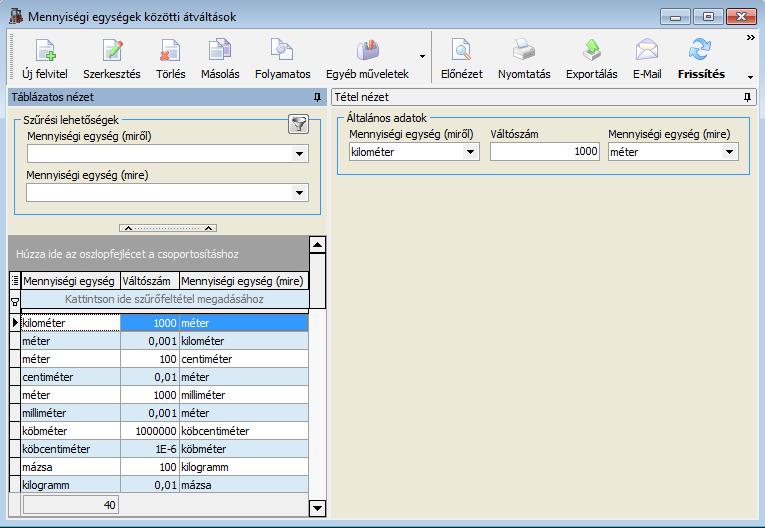Open the Előnézet preview icon
The height and width of the screenshot is (528, 765).
click(x=461, y=51)
